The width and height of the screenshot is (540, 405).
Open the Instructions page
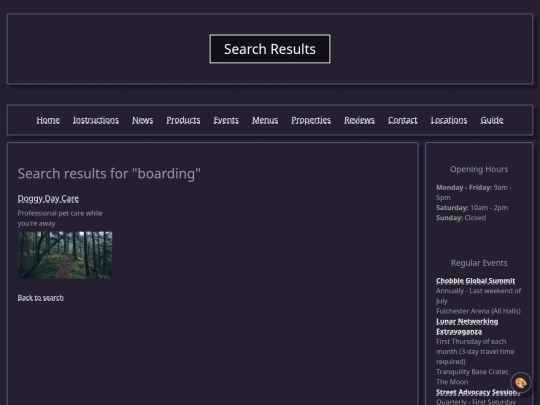click(96, 120)
